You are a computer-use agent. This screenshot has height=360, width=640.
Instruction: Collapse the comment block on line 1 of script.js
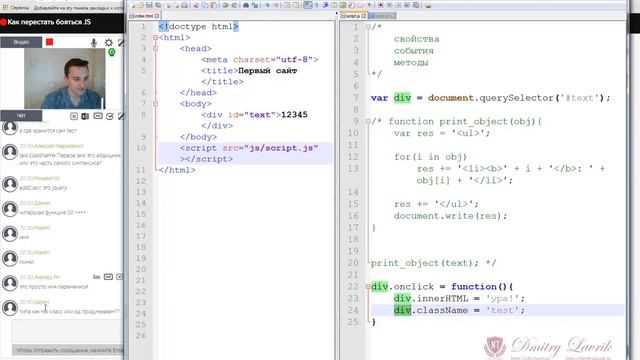click(x=368, y=27)
